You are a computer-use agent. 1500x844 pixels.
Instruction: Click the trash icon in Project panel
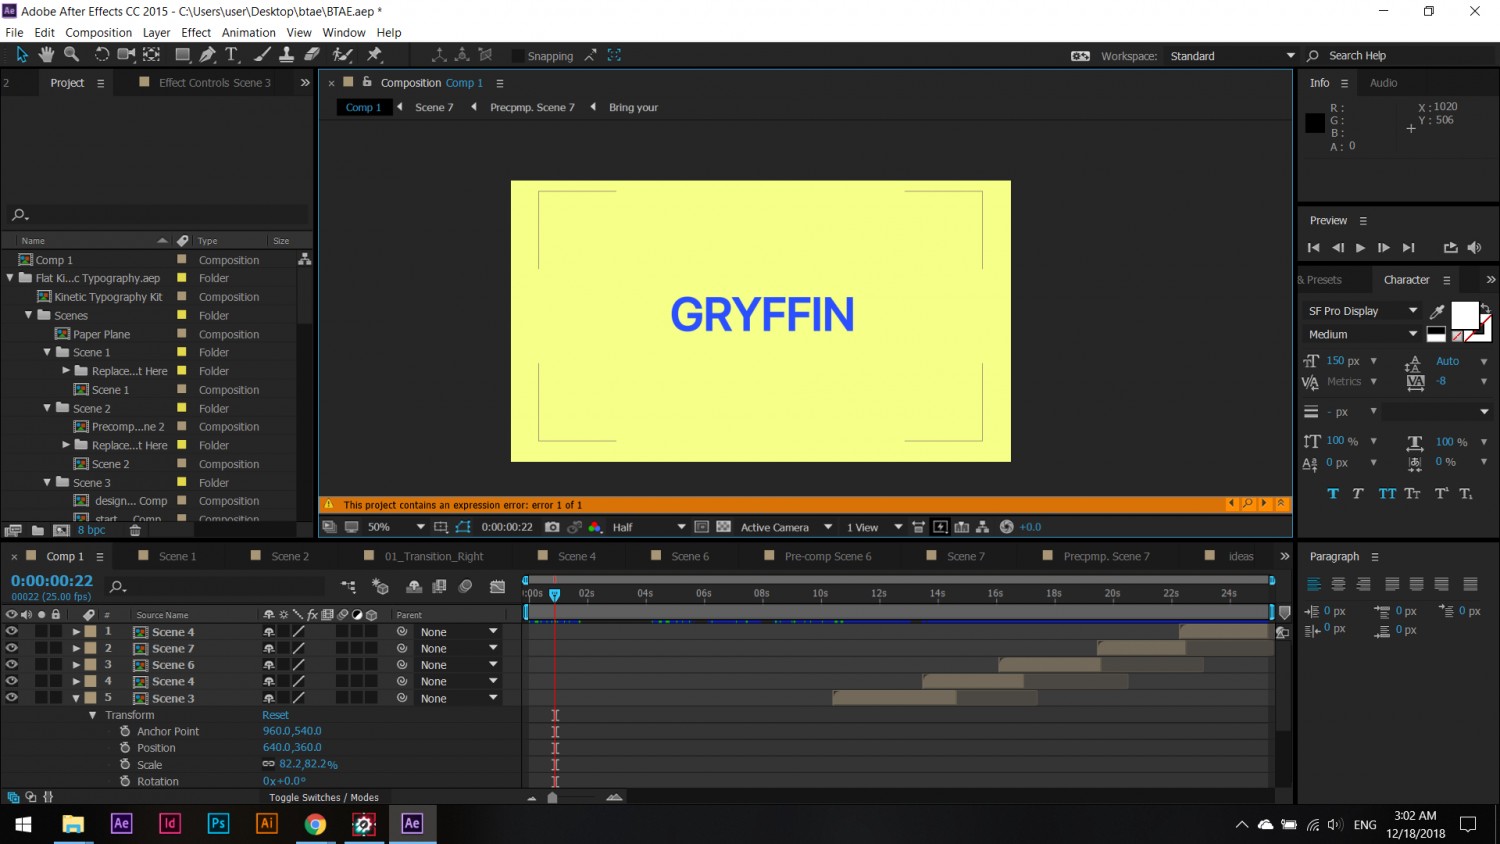pos(135,531)
